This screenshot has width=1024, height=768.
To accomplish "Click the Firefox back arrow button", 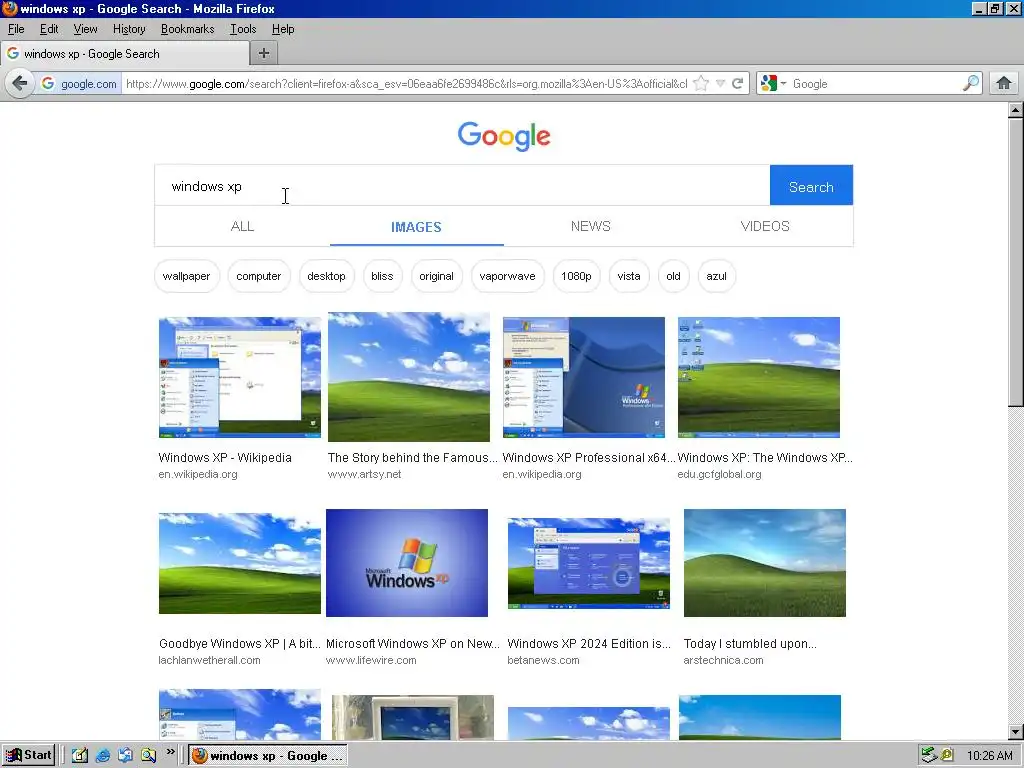I will tap(20, 84).
